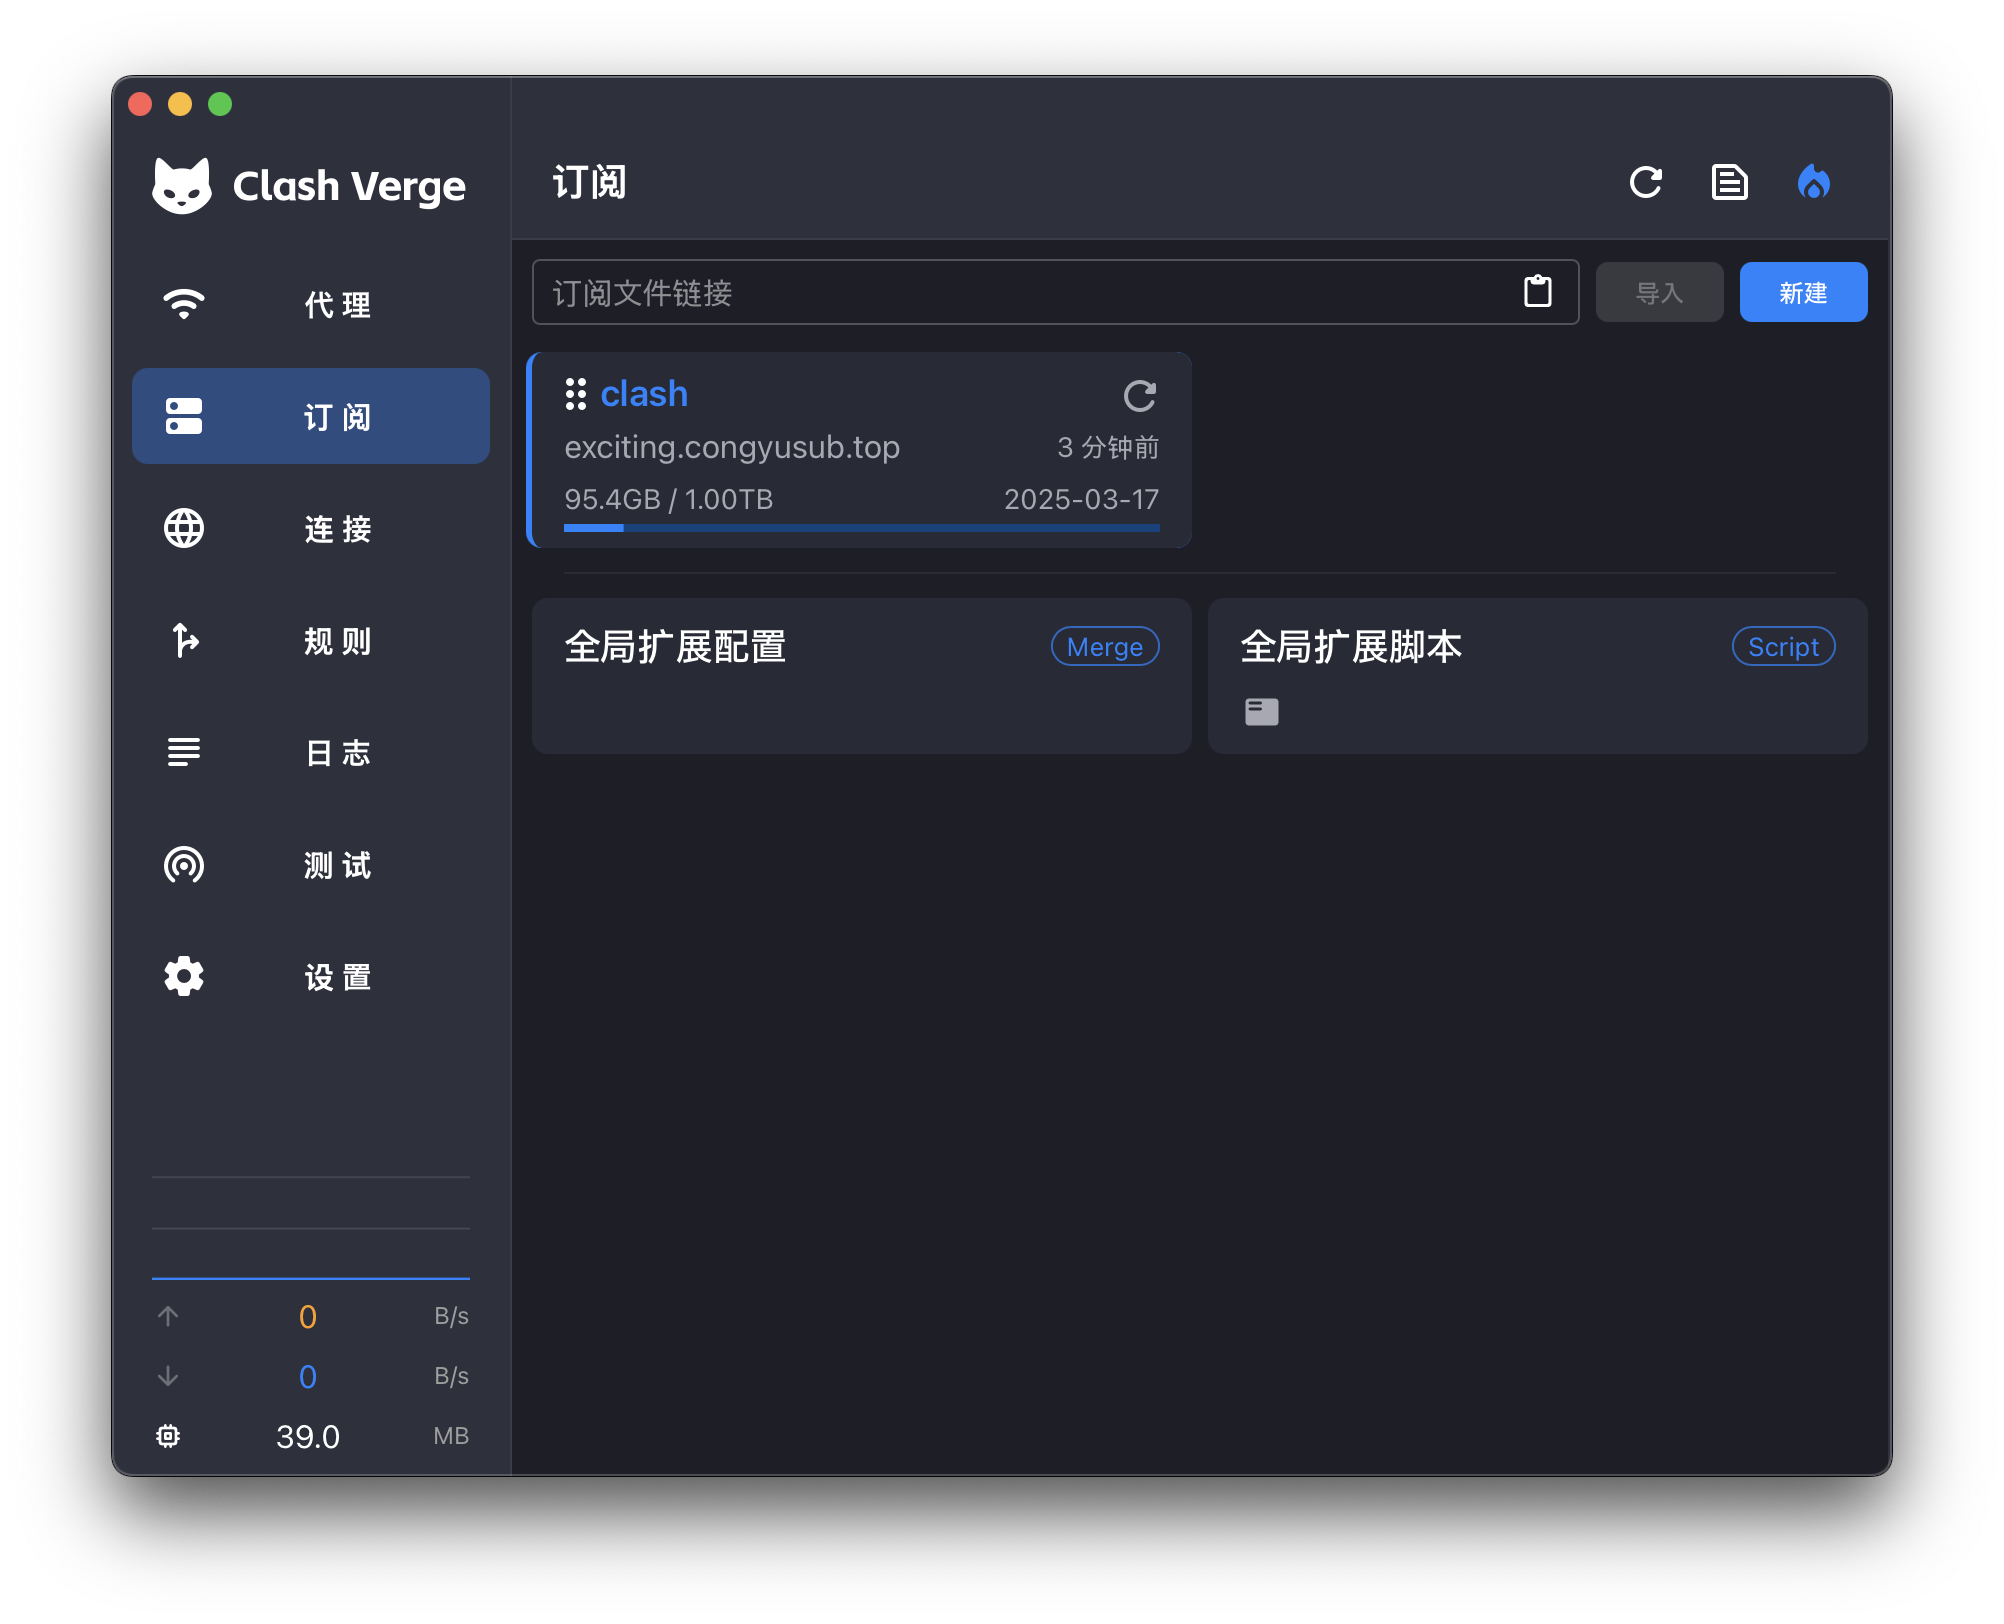
Task: Click the notes/document icon in top toolbar
Action: point(1729,182)
